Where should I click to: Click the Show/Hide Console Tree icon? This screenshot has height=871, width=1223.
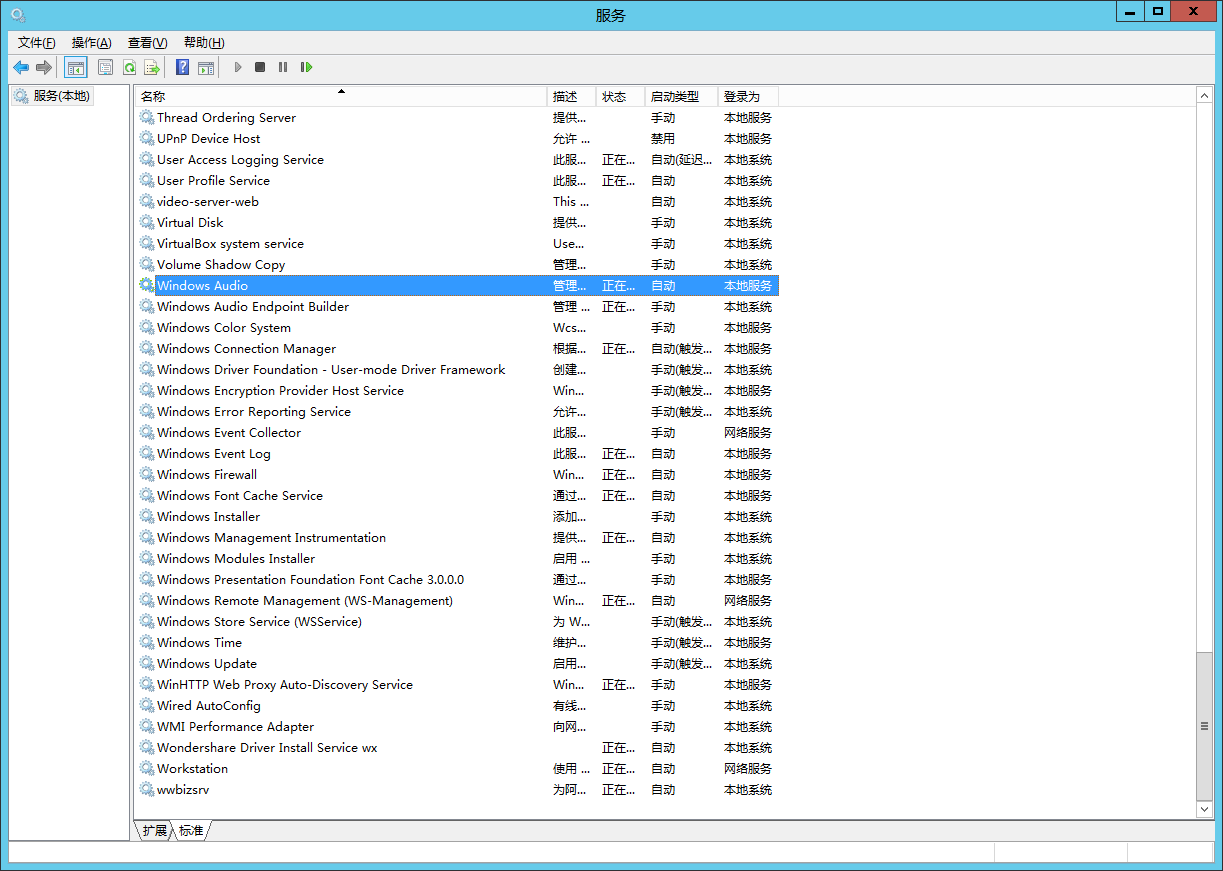click(x=75, y=67)
